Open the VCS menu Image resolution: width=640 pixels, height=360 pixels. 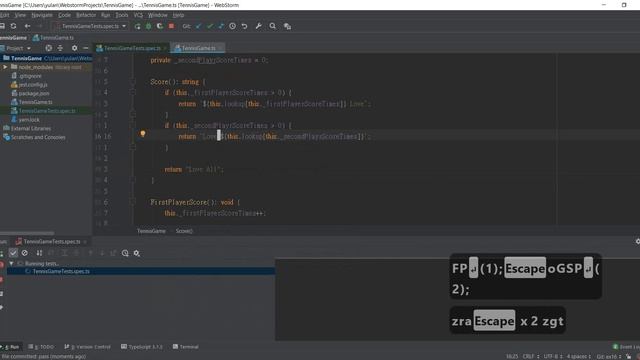(138, 15)
